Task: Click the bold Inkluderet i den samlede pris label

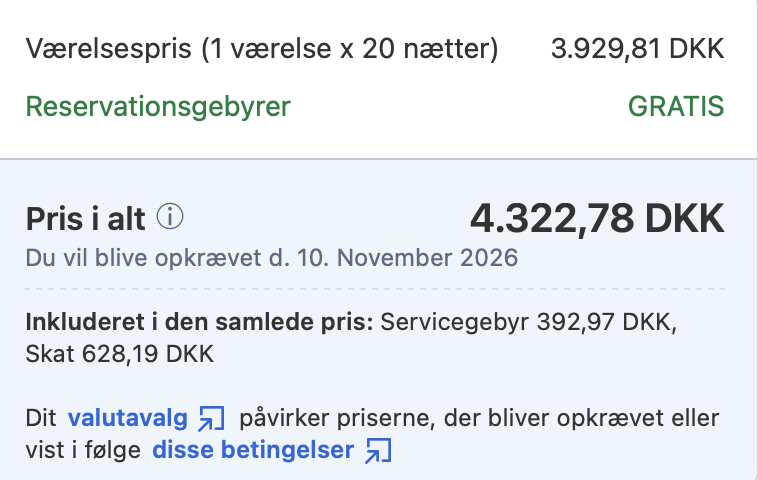Action: [x=199, y=322]
